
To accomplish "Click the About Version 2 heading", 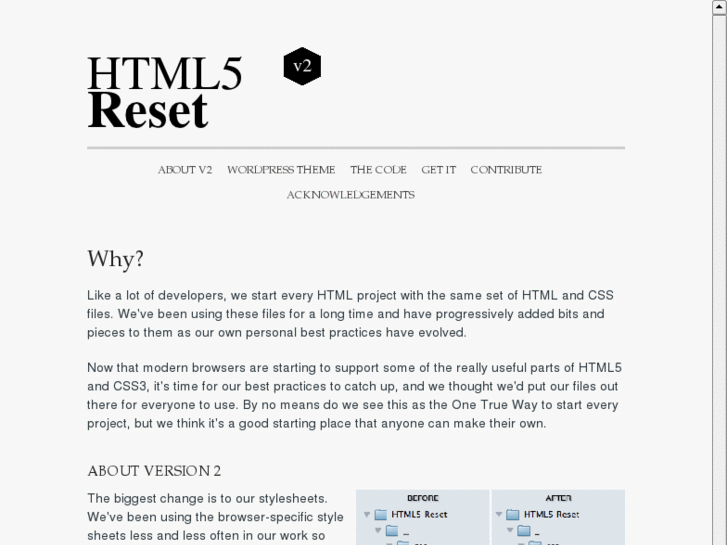I will [154, 471].
